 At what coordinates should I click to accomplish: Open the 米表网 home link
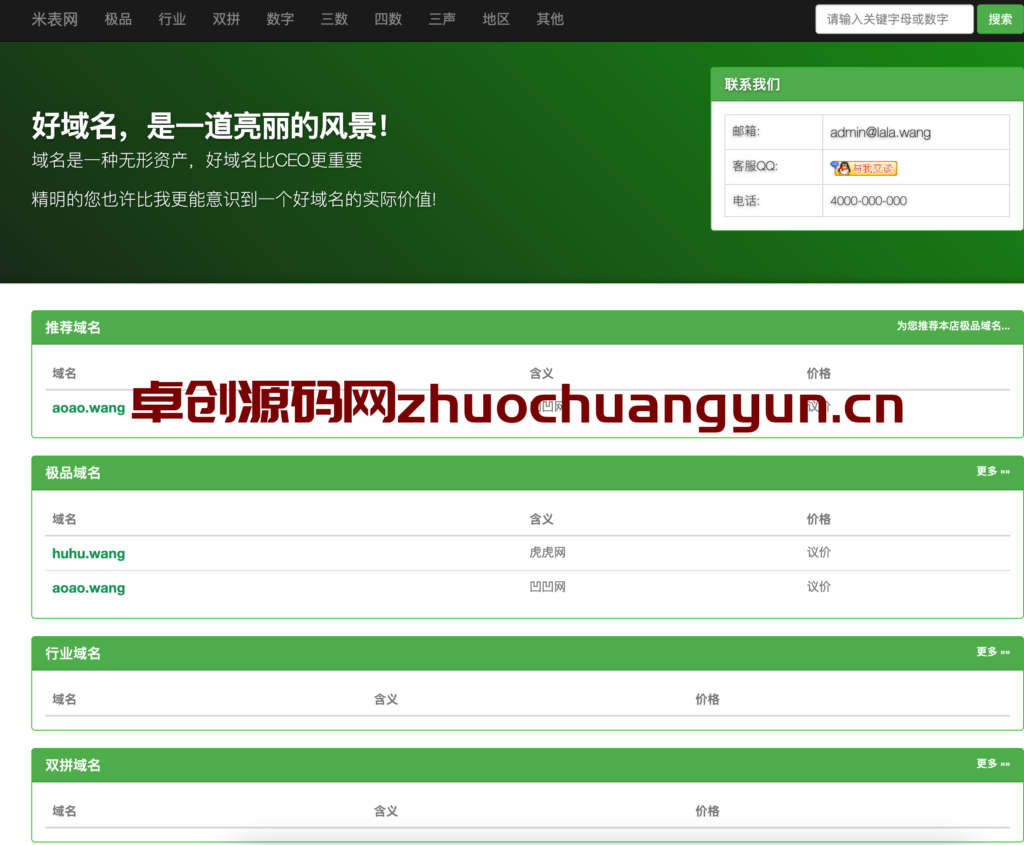pos(55,20)
